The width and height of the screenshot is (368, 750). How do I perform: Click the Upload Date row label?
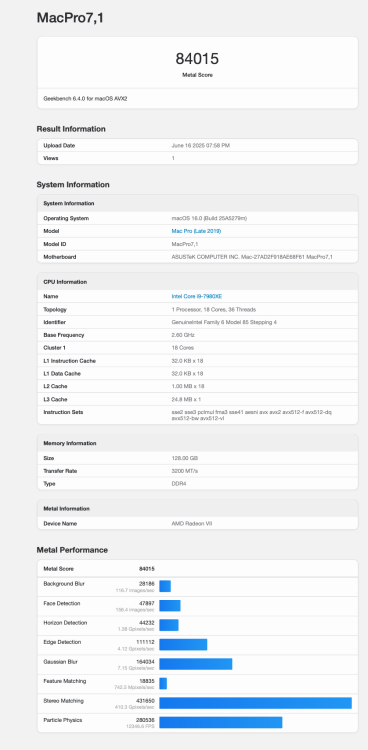[59, 145]
